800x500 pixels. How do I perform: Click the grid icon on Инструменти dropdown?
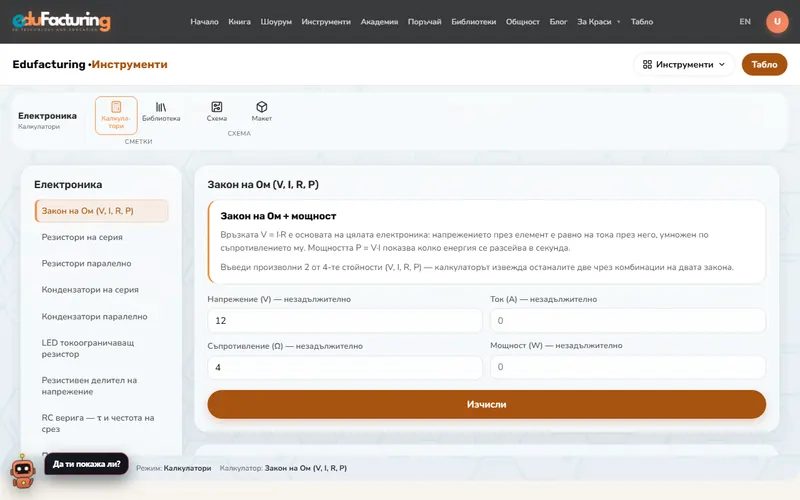tap(647, 64)
